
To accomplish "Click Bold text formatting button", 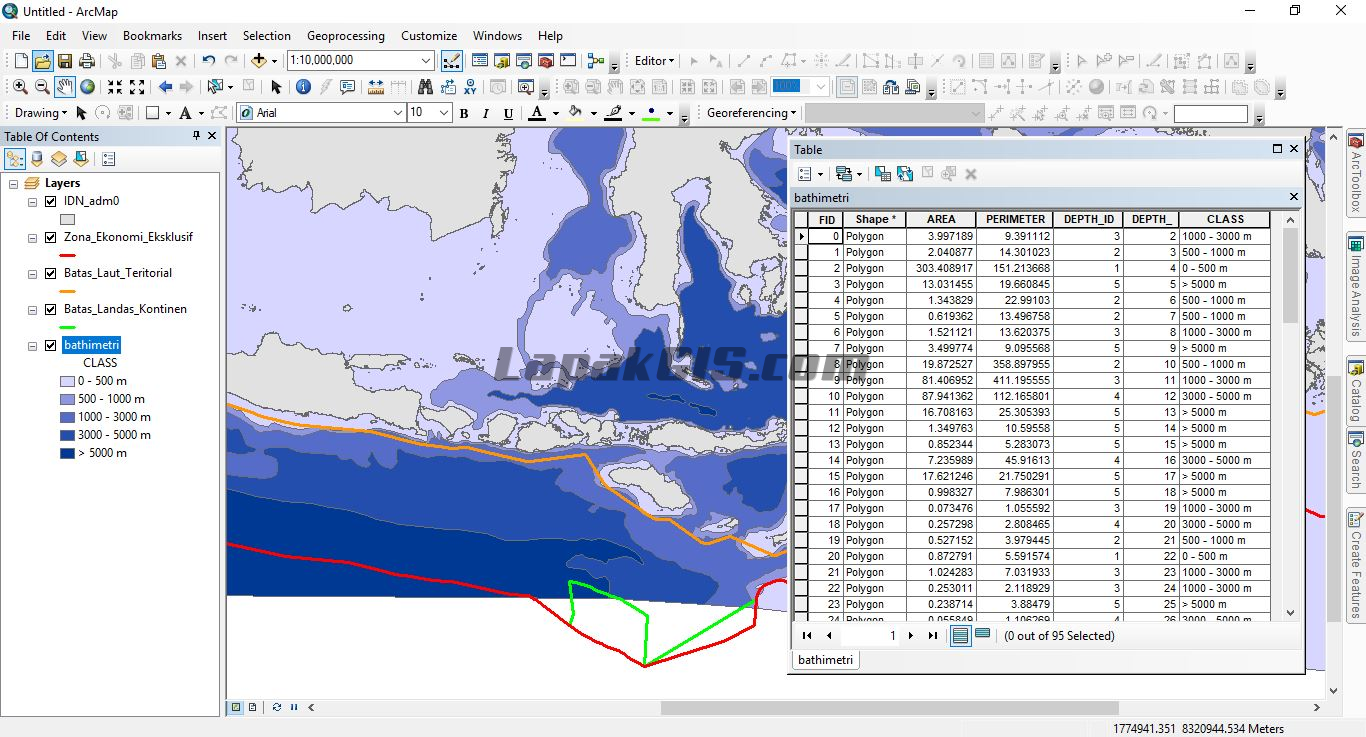I will pos(464,113).
